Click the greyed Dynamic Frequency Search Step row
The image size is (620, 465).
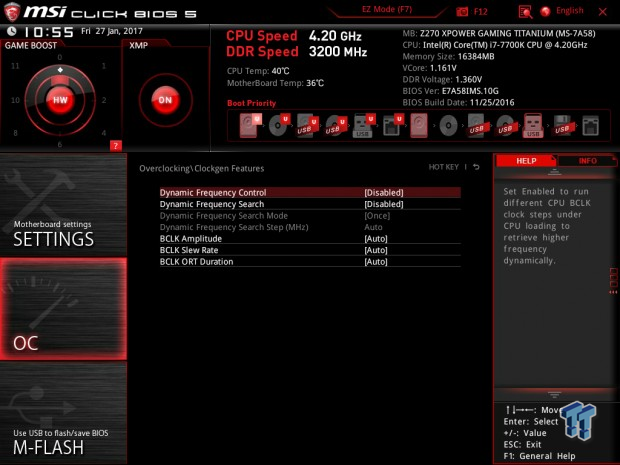tap(310, 227)
